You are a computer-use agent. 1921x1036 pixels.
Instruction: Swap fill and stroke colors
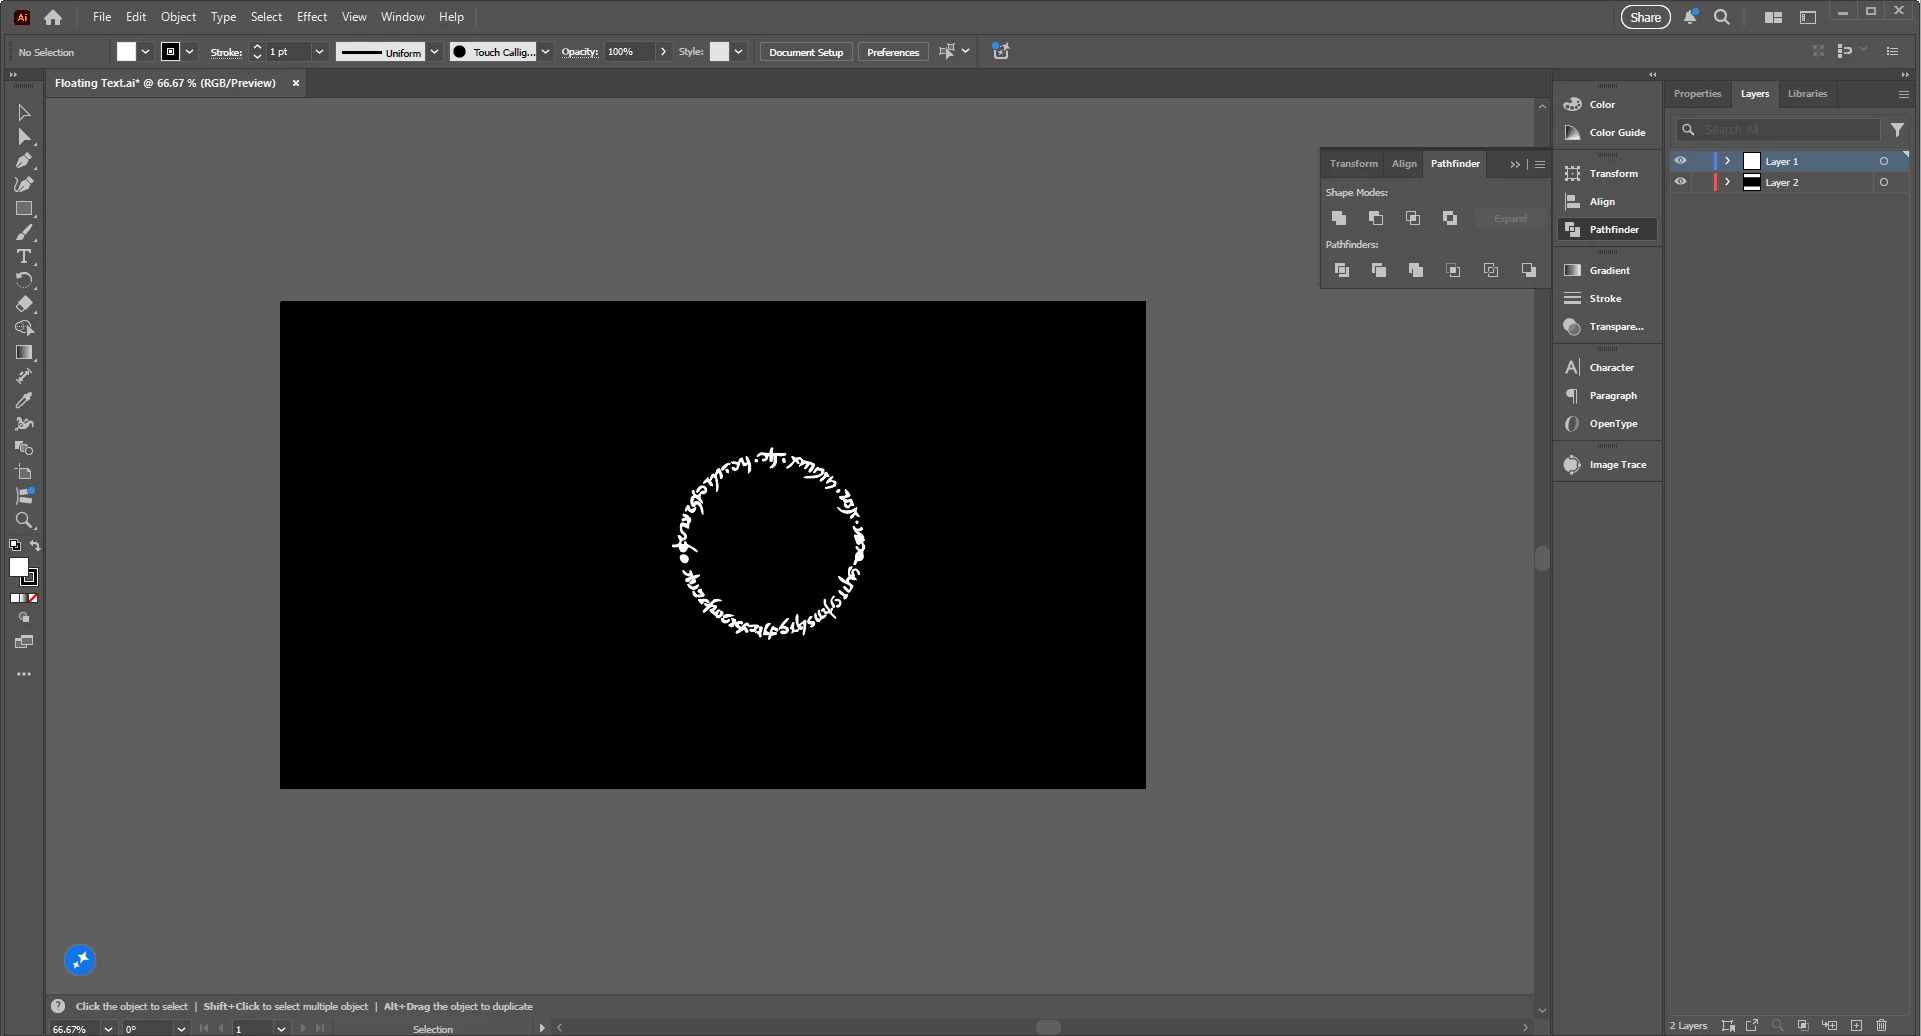tap(35, 546)
